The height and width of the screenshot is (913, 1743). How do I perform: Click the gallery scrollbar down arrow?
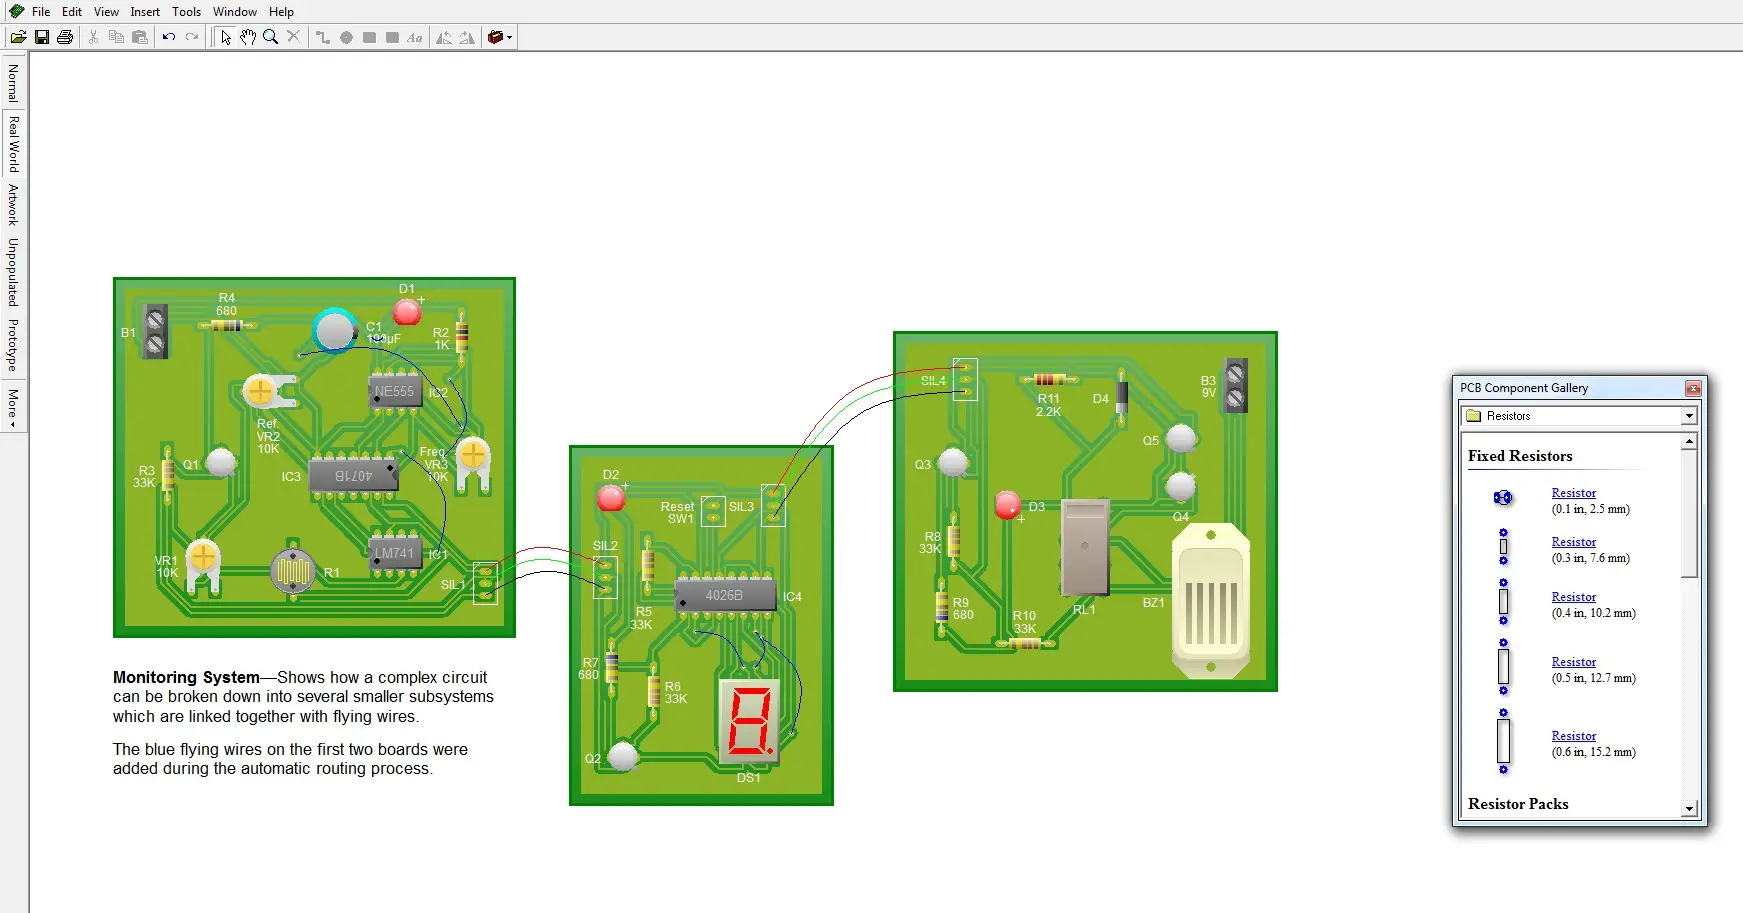1689,809
